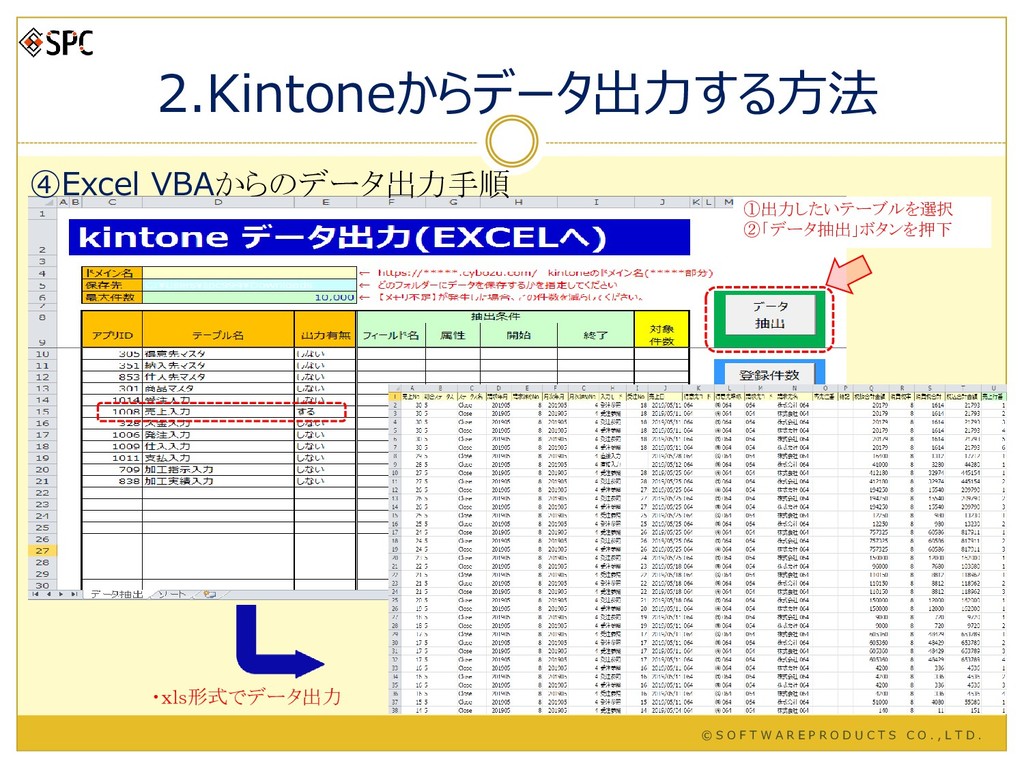Click the 支払入力 table name cell
Image resolution: width=1024 pixels, height=768 pixels.
point(218,458)
